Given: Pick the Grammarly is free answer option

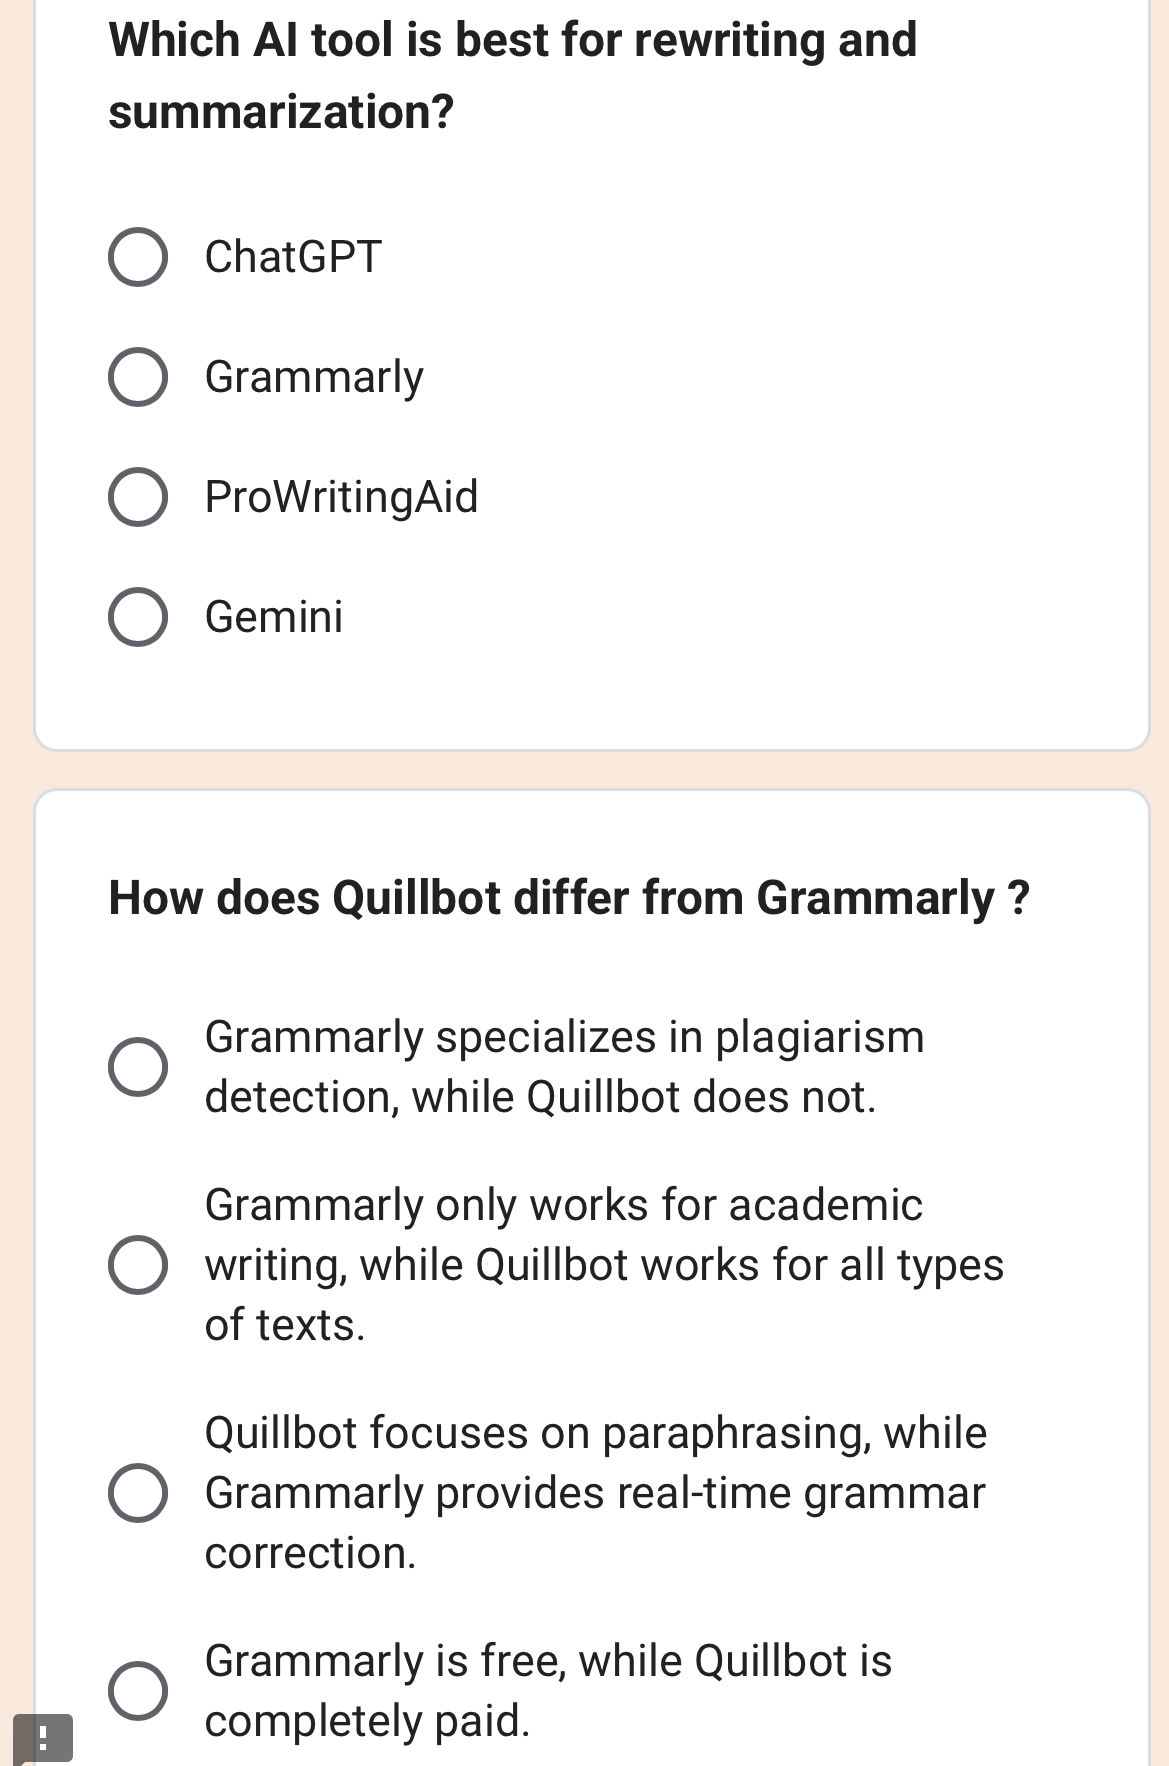Looking at the screenshot, I should (x=140, y=1689).
